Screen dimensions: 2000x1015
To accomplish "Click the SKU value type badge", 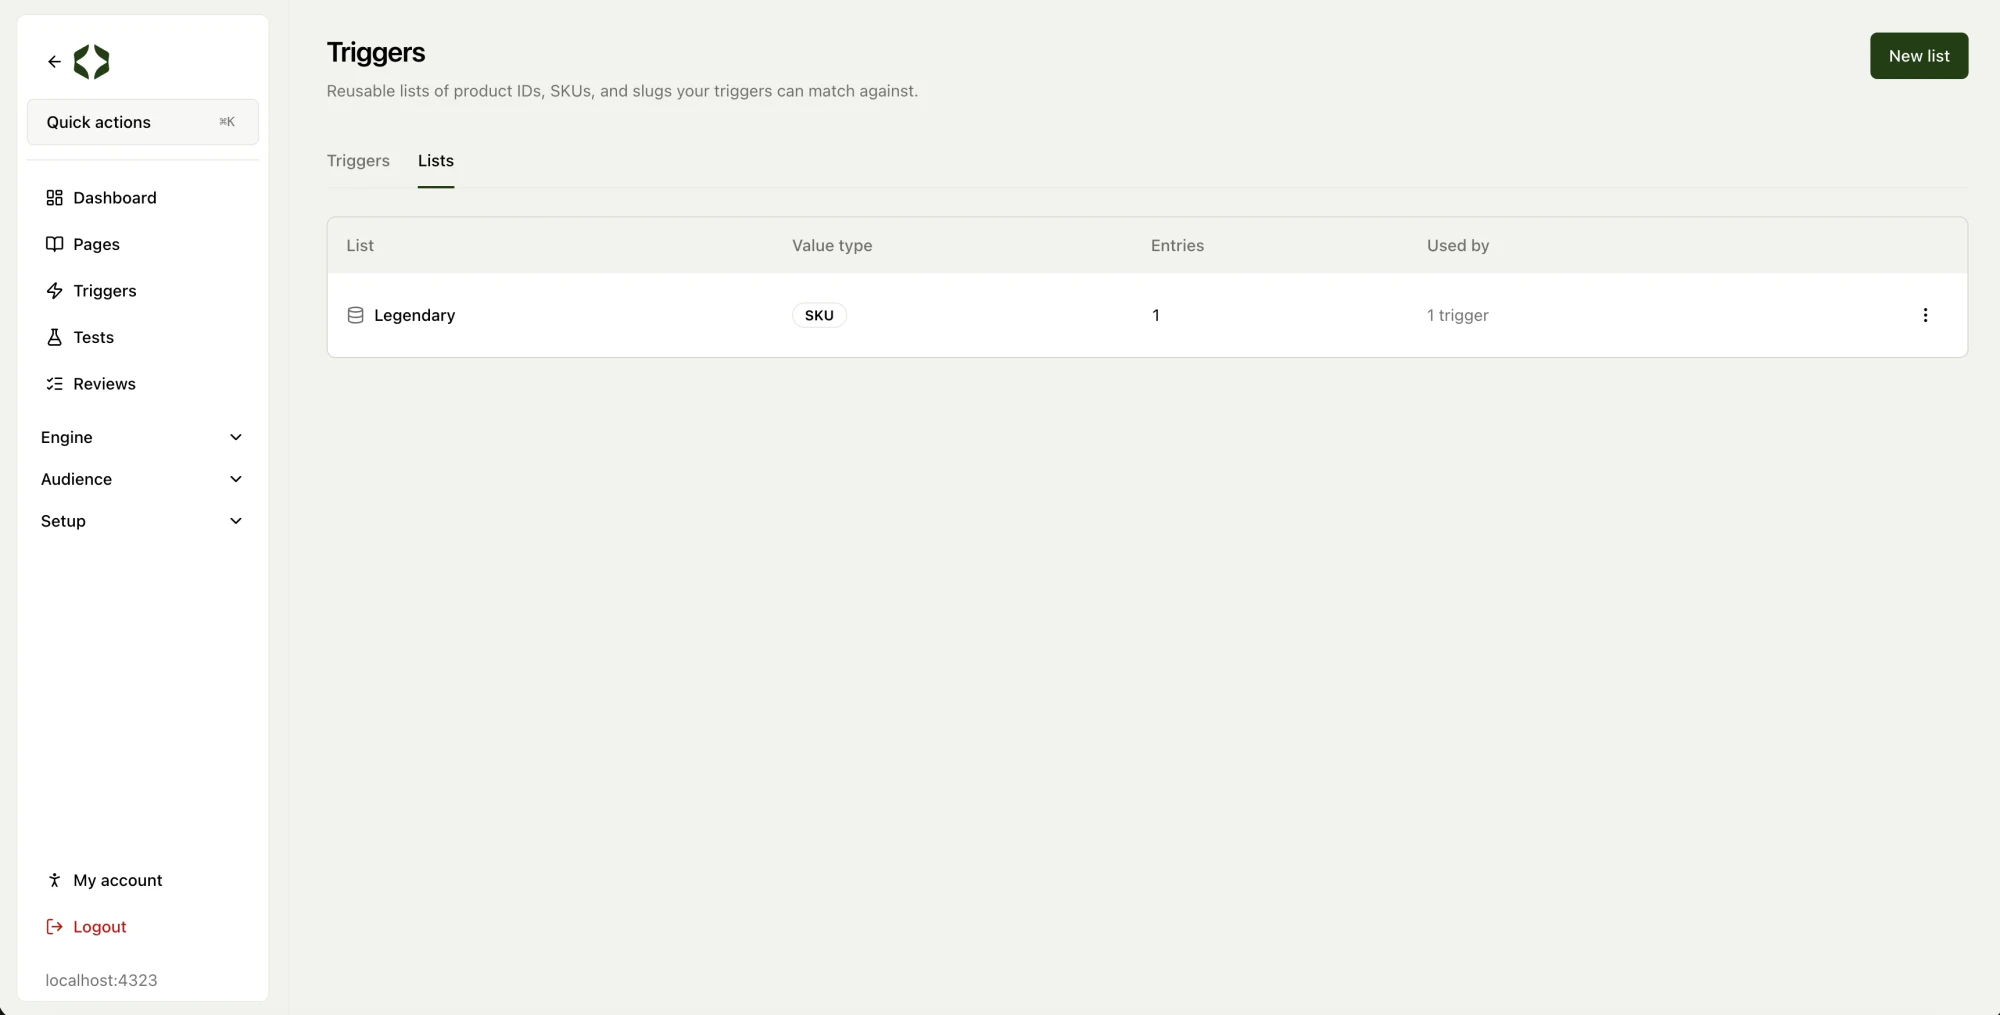I will 819,315.
